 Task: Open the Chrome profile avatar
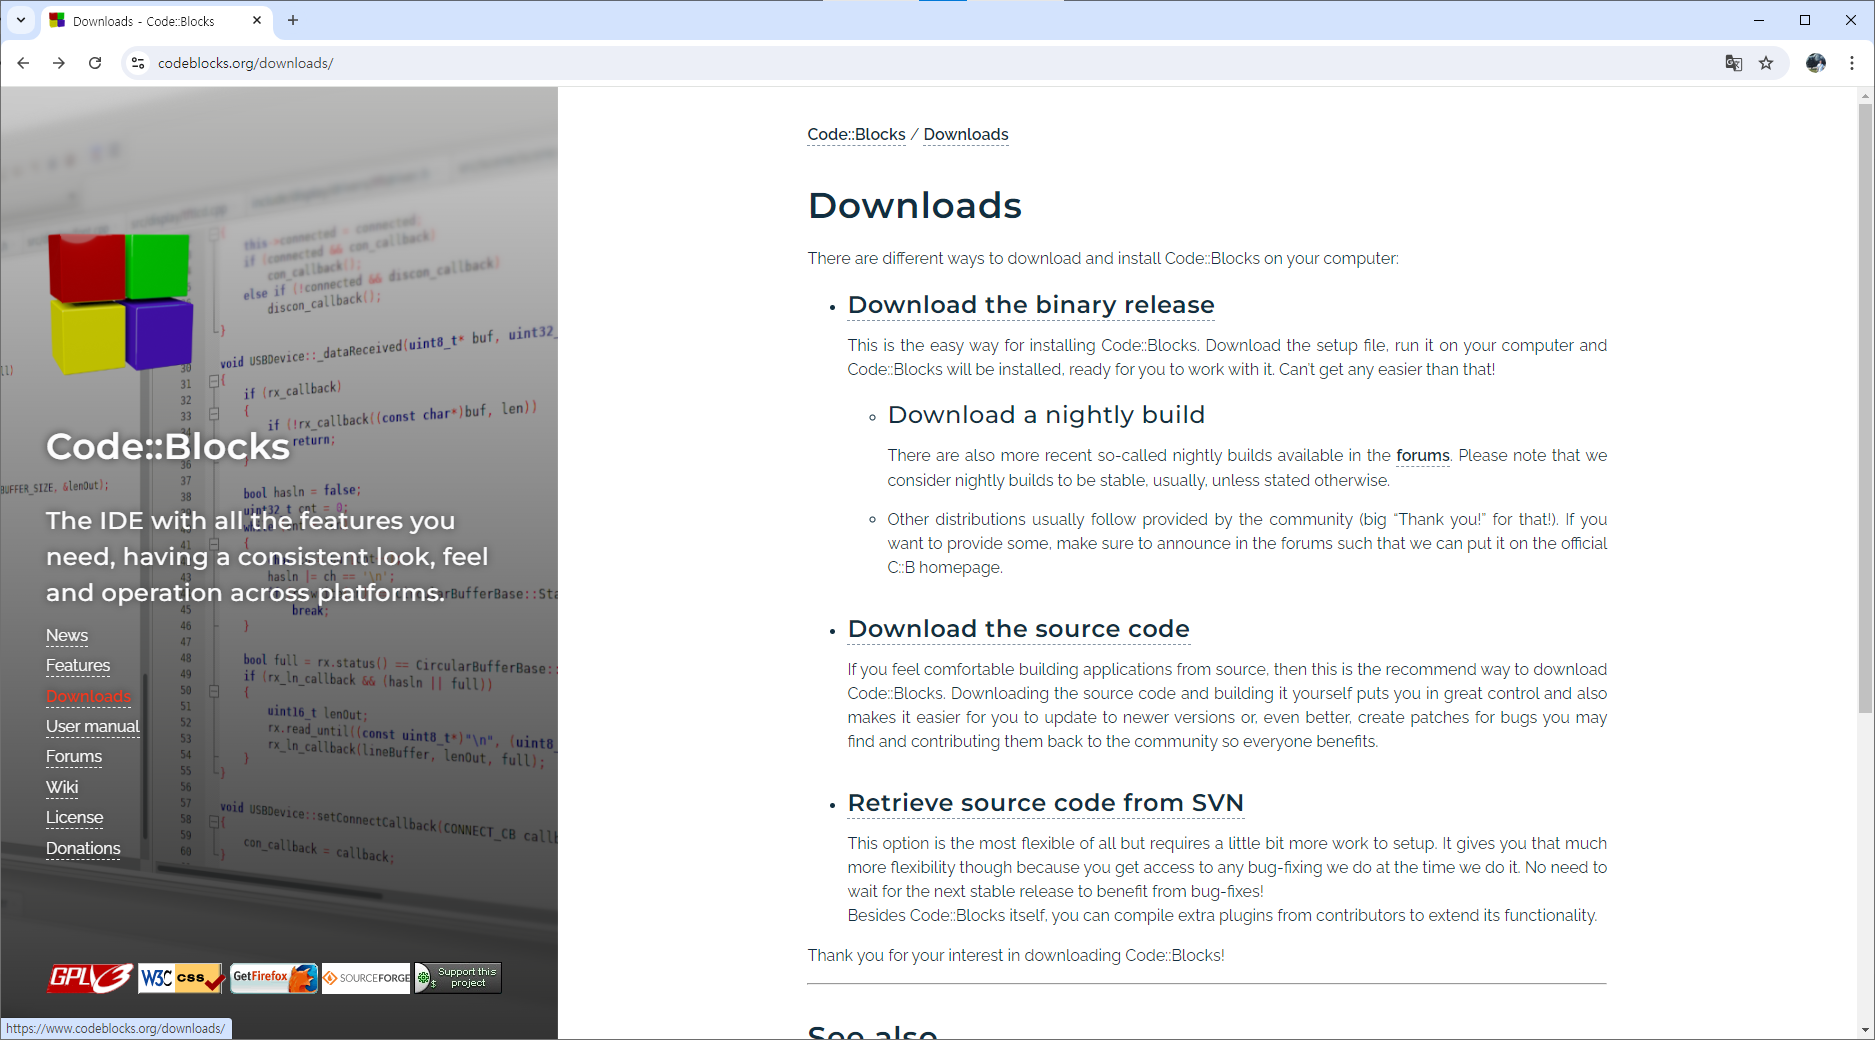(1816, 63)
